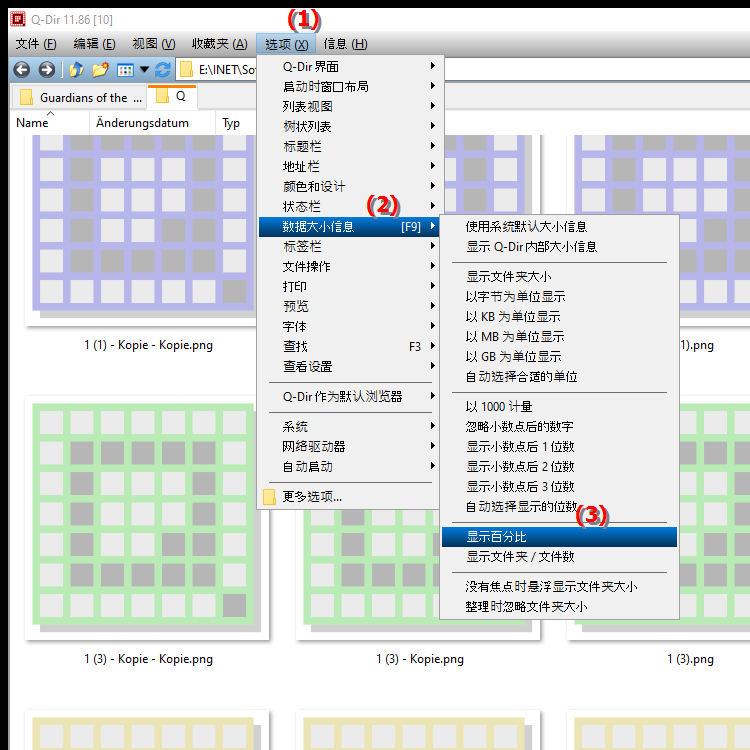The image size is (750, 750).
Task: Choose 以字节为单位显示
Action: 559,297
